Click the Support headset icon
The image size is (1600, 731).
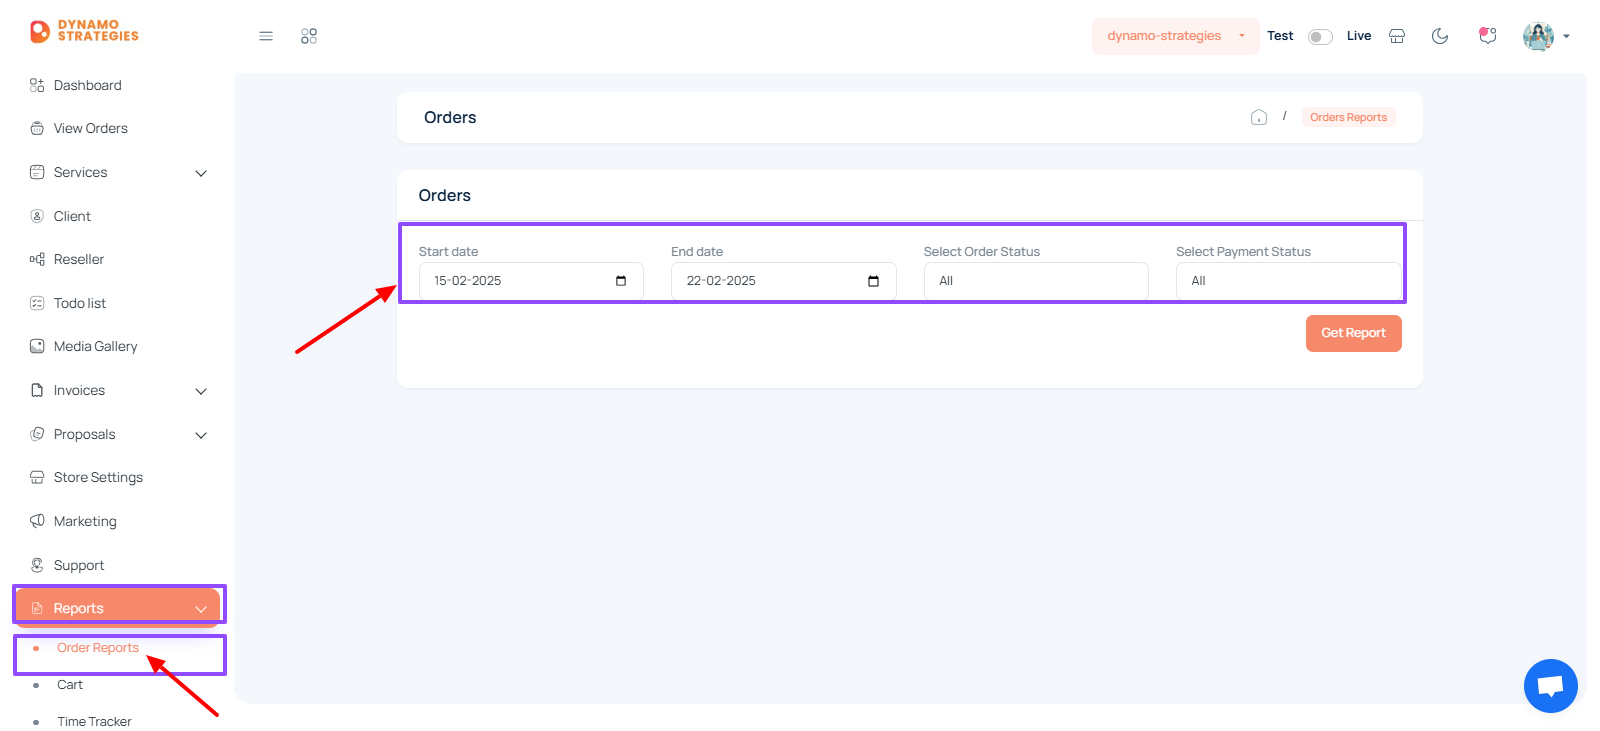click(x=37, y=565)
